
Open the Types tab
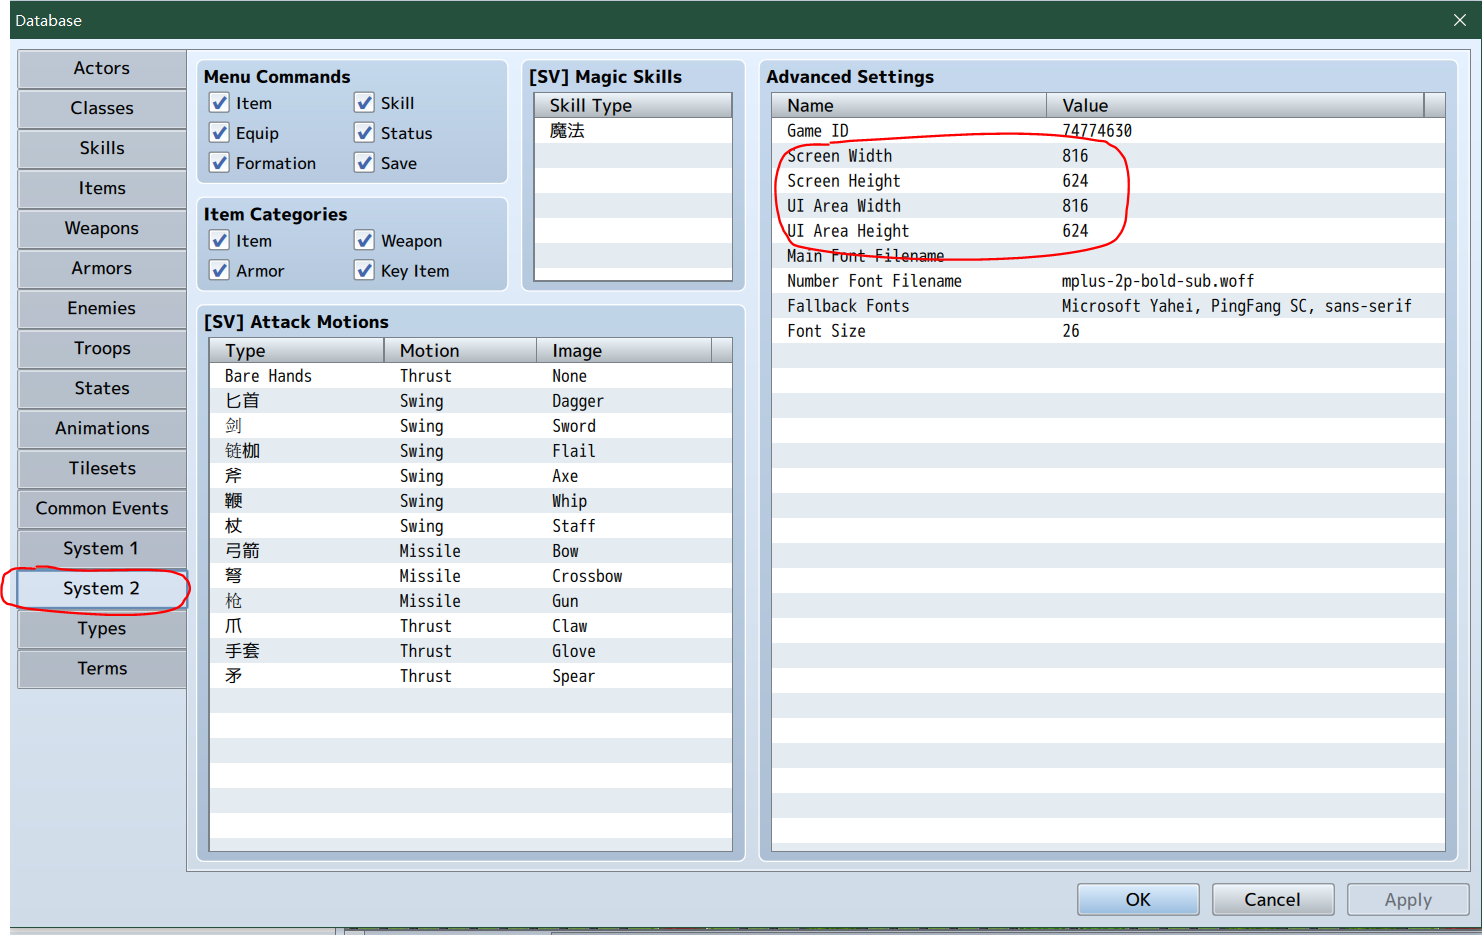click(x=102, y=628)
